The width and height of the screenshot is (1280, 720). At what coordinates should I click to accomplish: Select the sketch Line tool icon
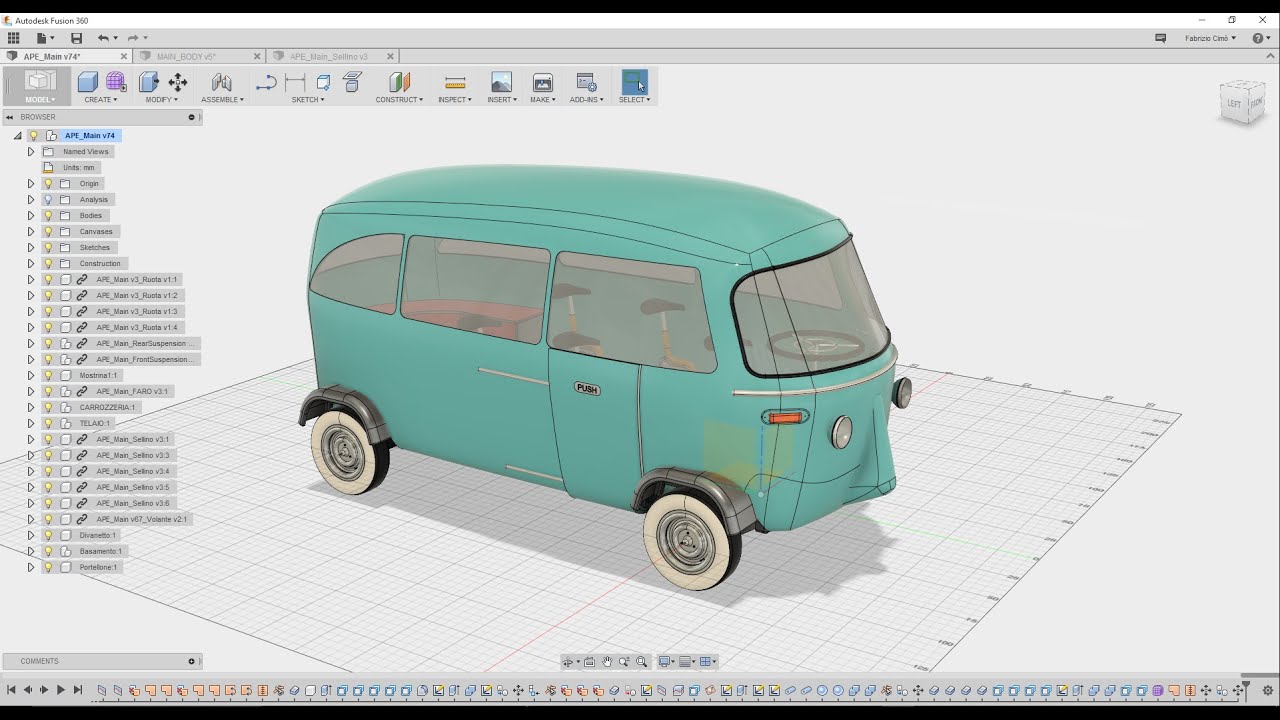(266, 83)
